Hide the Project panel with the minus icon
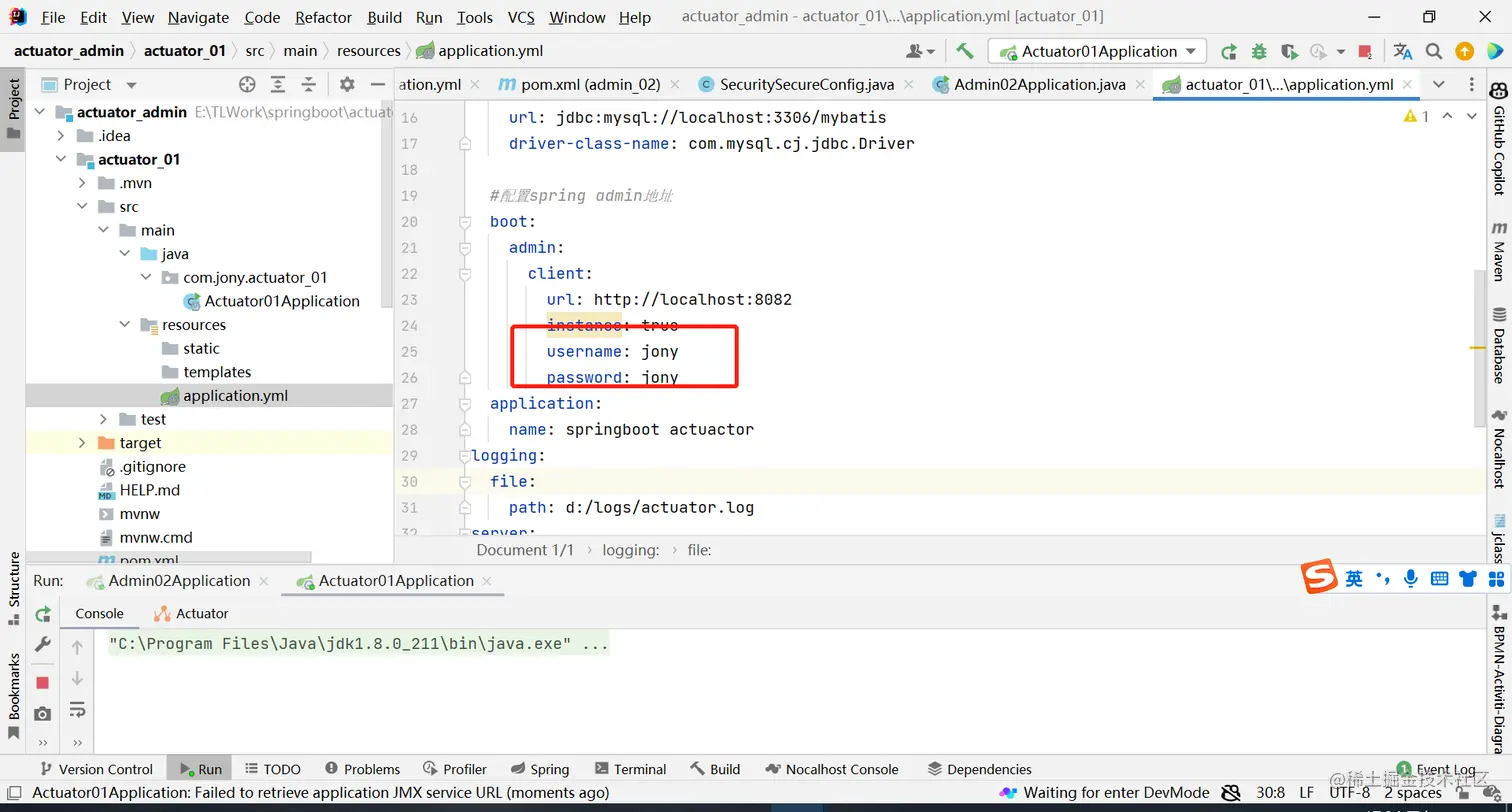This screenshot has height=812, width=1512. 377,84
